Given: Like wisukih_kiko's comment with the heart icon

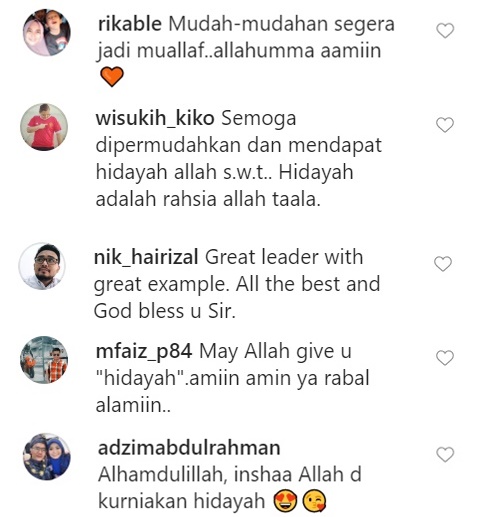Looking at the screenshot, I should [x=445, y=125].
